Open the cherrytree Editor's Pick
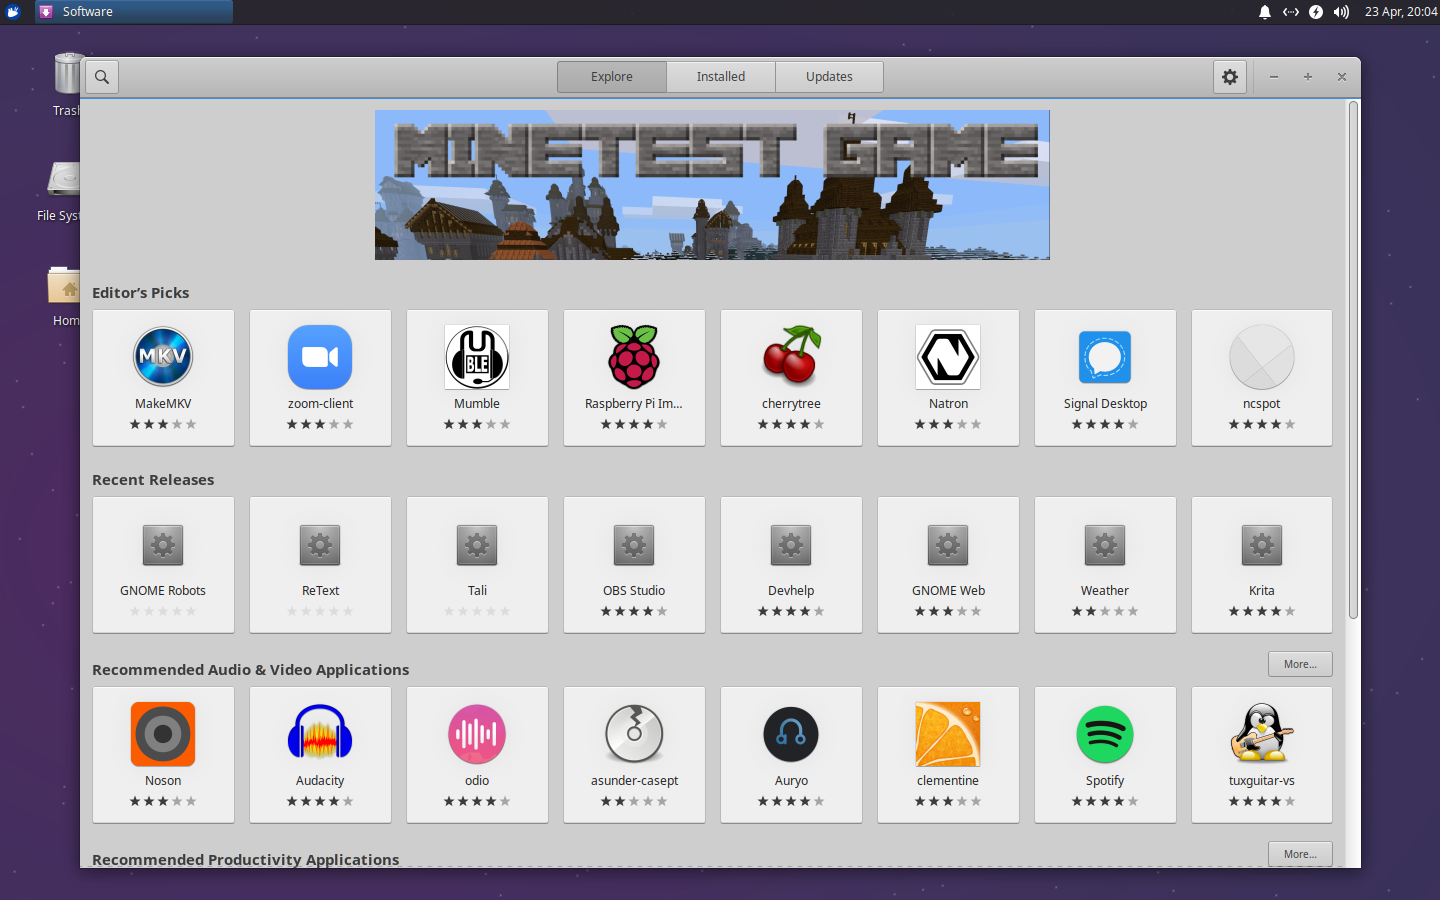The image size is (1440, 900). (x=791, y=378)
